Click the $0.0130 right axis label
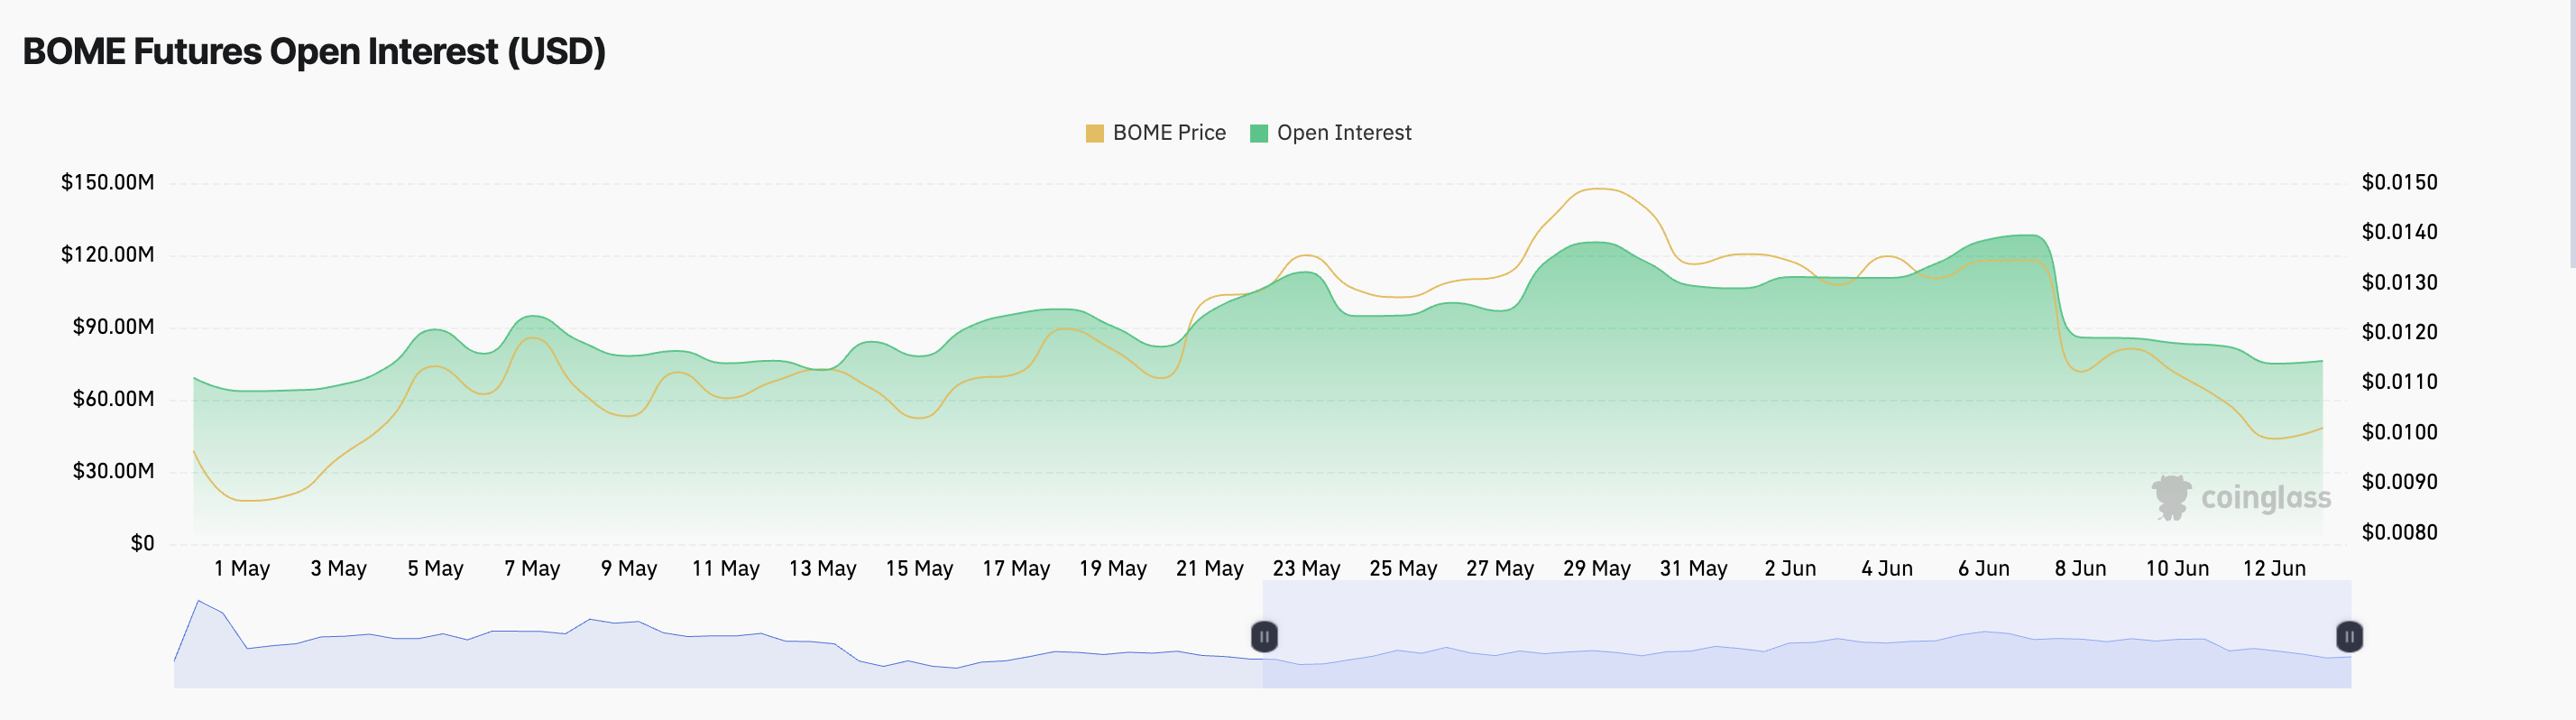 2399,282
